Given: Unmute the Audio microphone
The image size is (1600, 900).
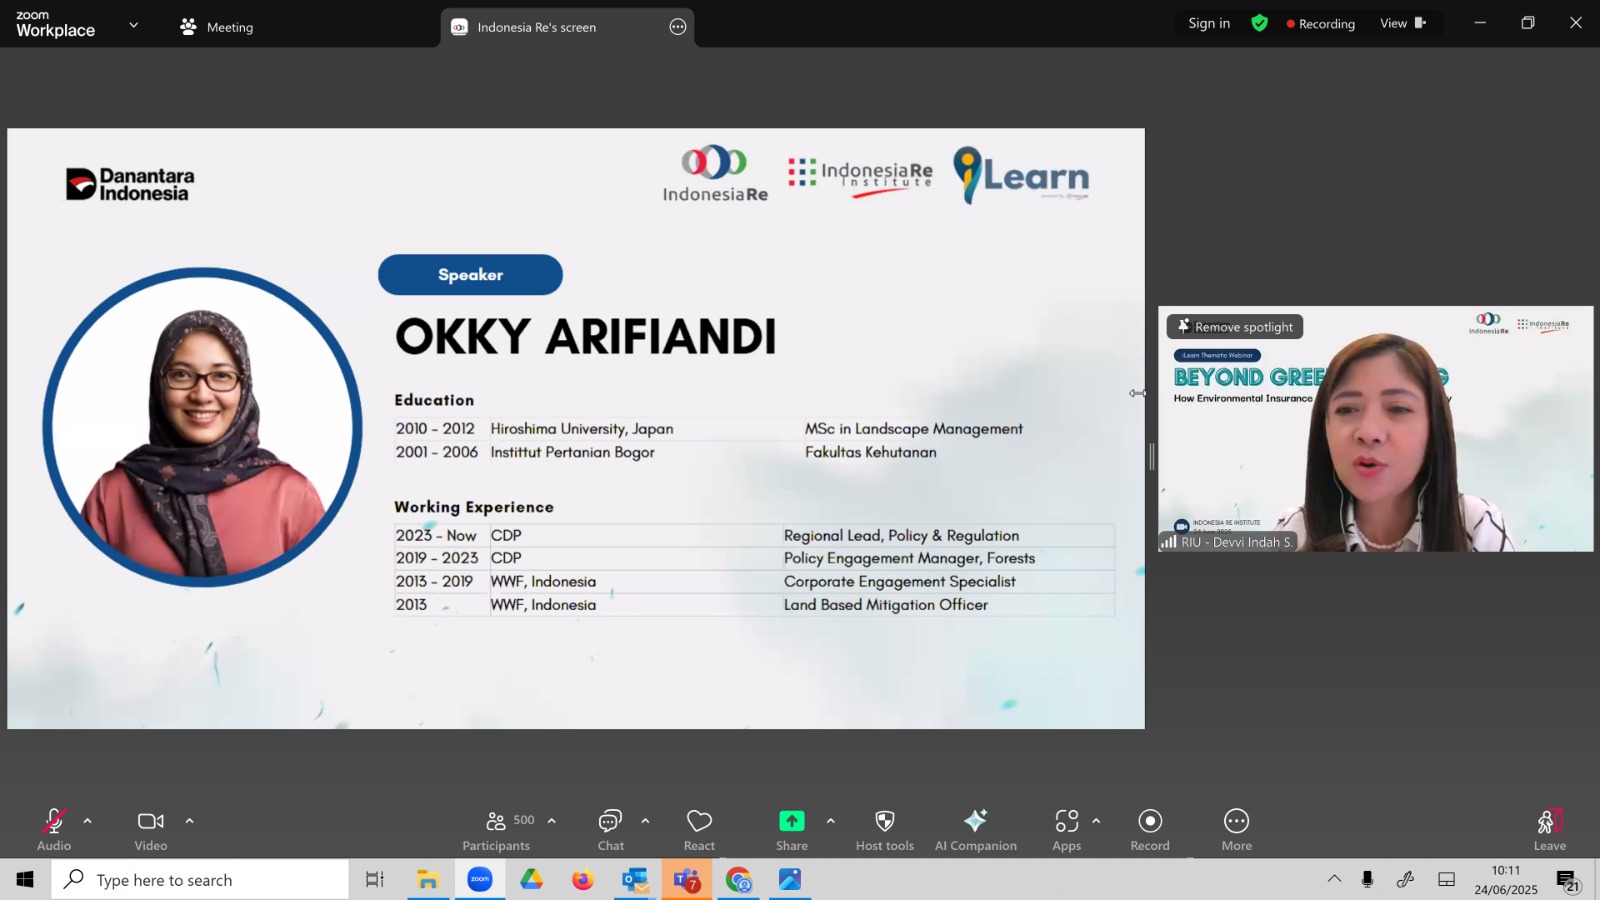Looking at the screenshot, I should pyautogui.click(x=54, y=821).
